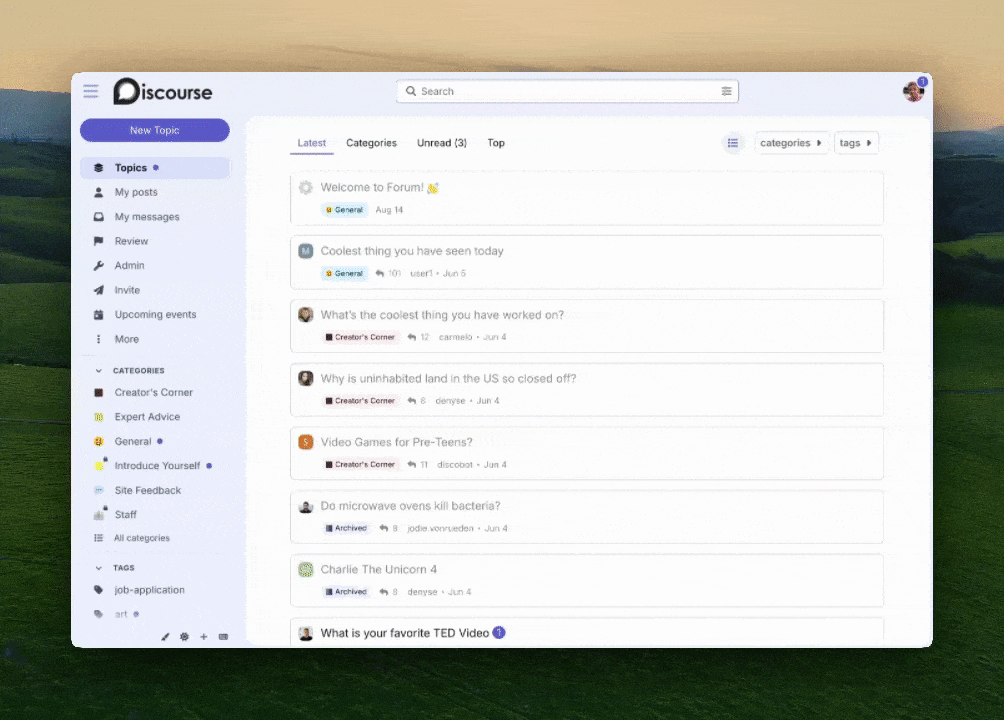Open your profile avatar with notification badge
Image resolution: width=1004 pixels, height=720 pixels.
(913, 91)
